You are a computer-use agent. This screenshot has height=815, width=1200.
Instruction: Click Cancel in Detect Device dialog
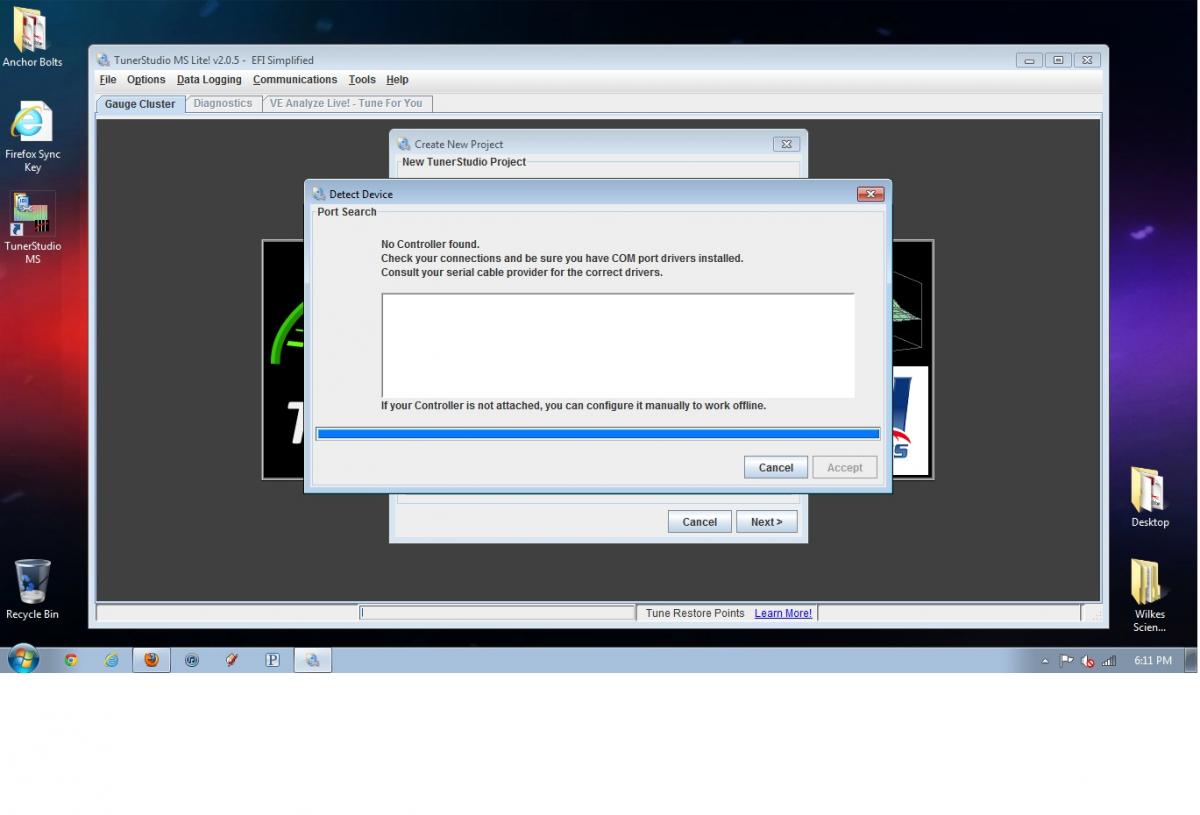coord(776,467)
